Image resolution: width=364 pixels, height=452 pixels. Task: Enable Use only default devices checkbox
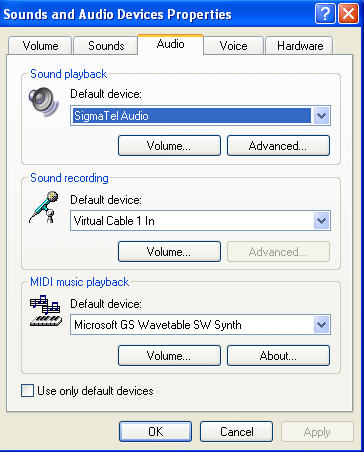point(27,390)
